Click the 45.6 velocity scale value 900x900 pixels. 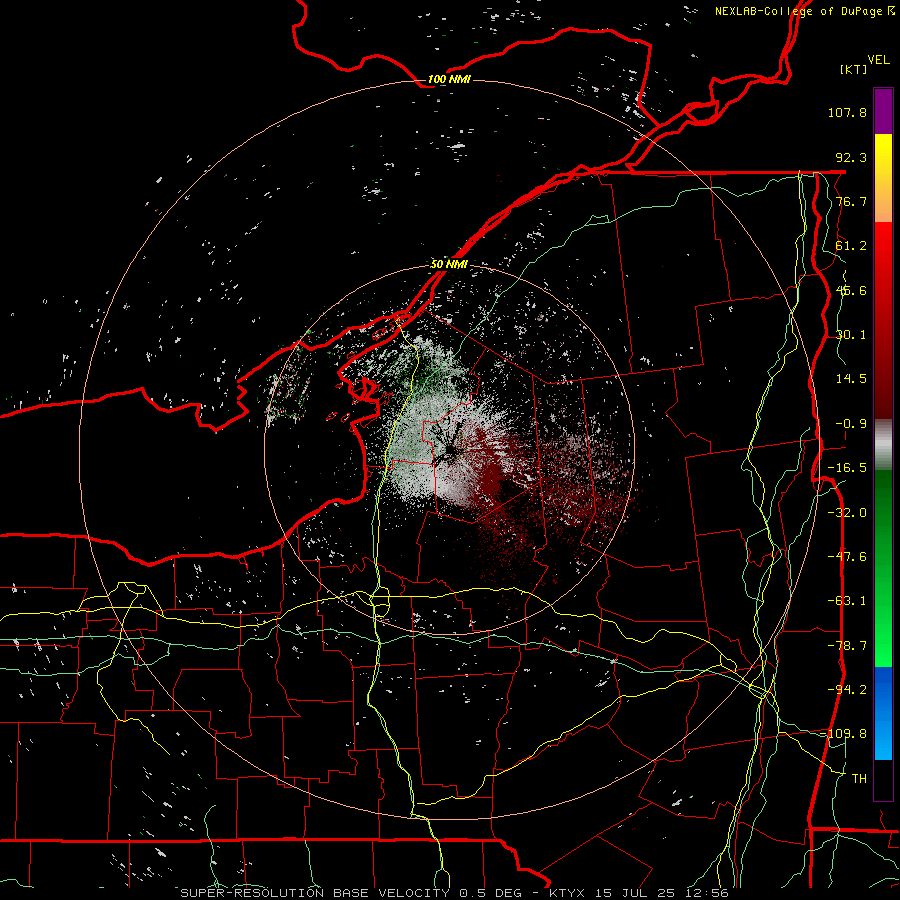coord(851,290)
